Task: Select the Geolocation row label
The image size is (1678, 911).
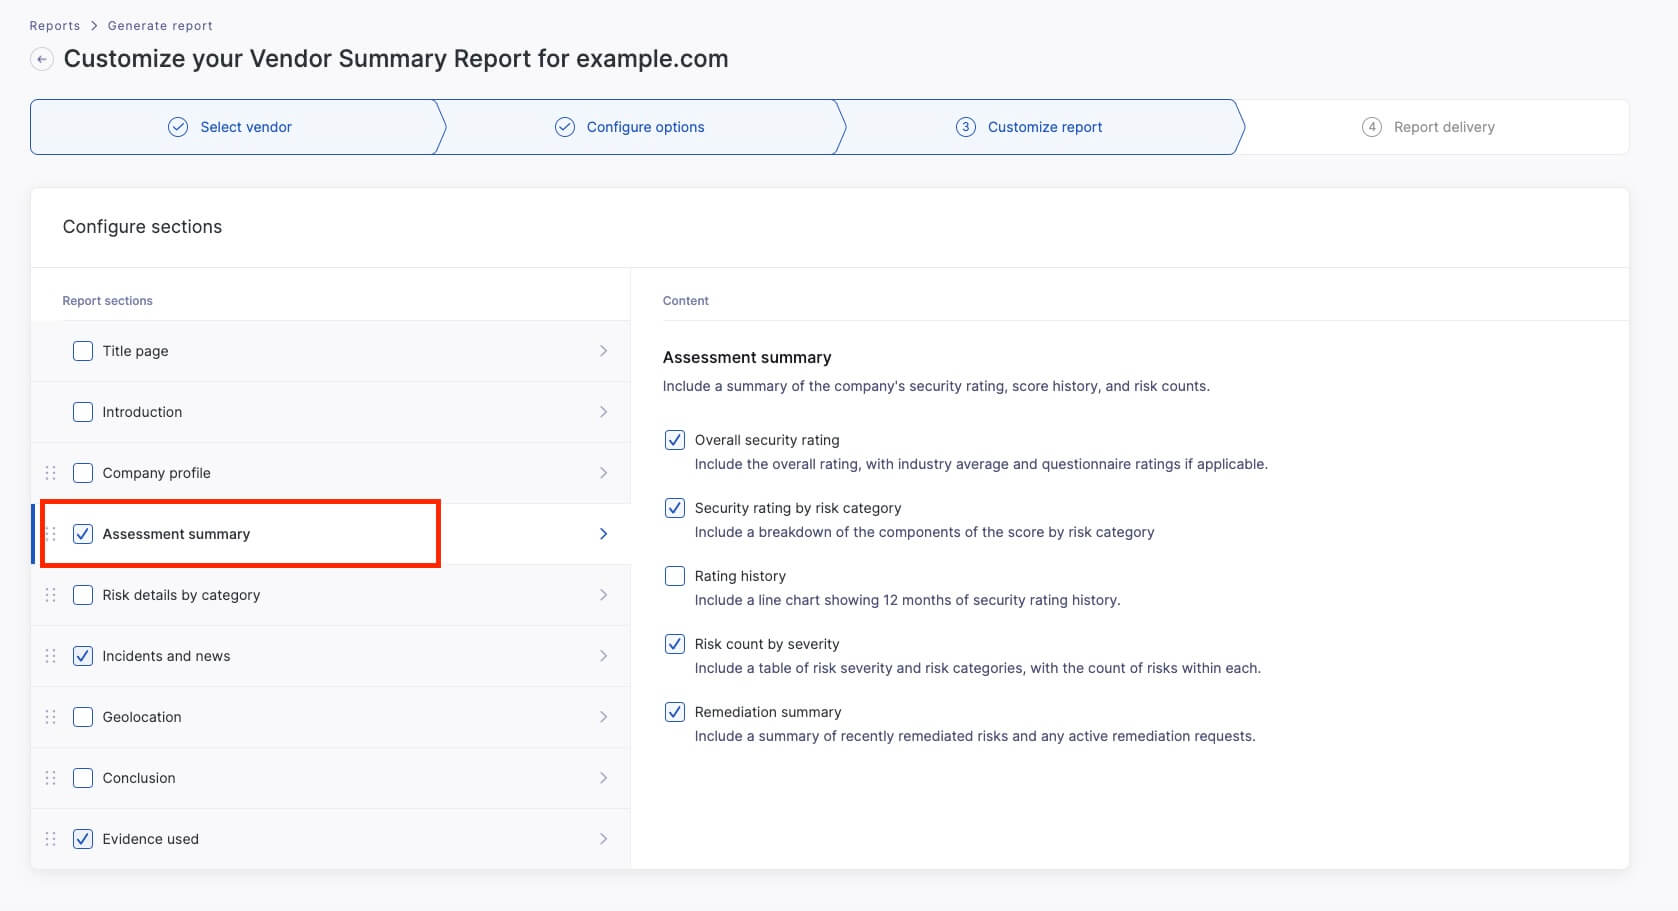Action: [142, 717]
